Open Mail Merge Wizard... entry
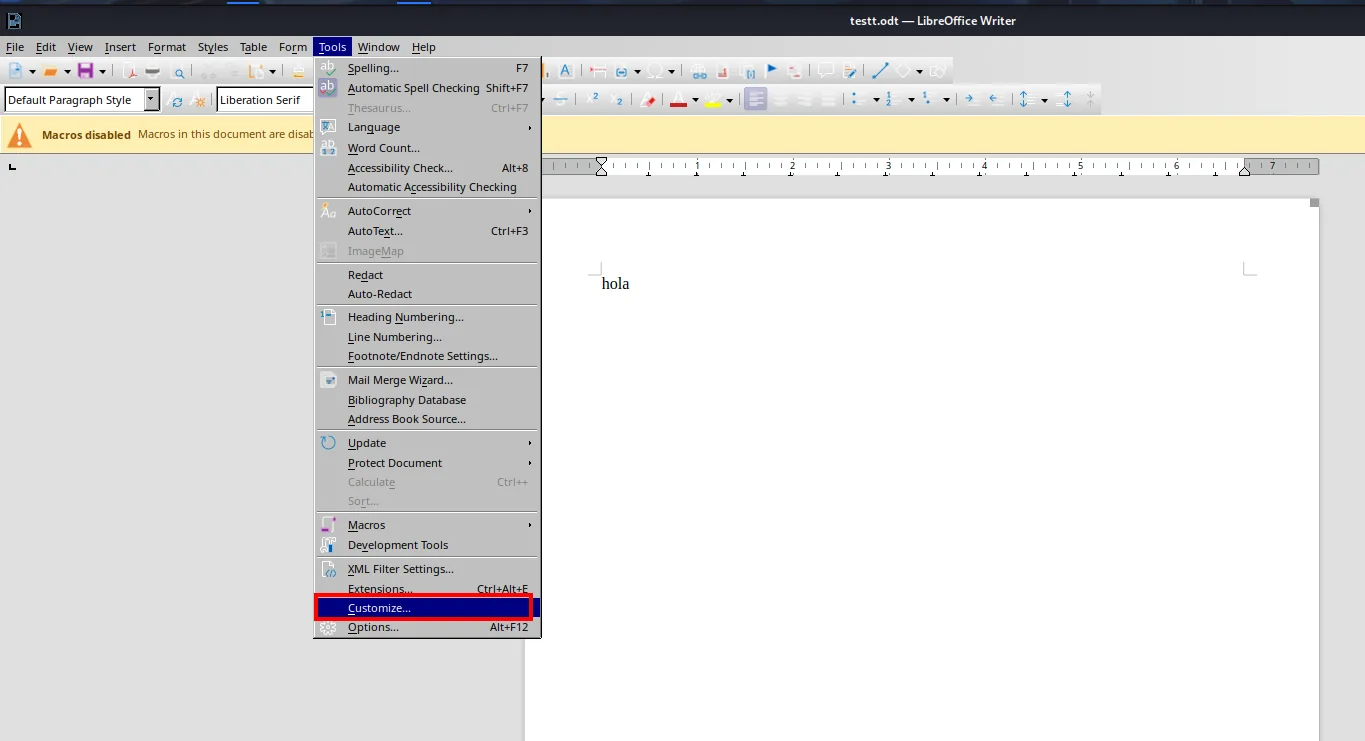Viewport: 1365px width, 741px height. pyautogui.click(x=428, y=380)
